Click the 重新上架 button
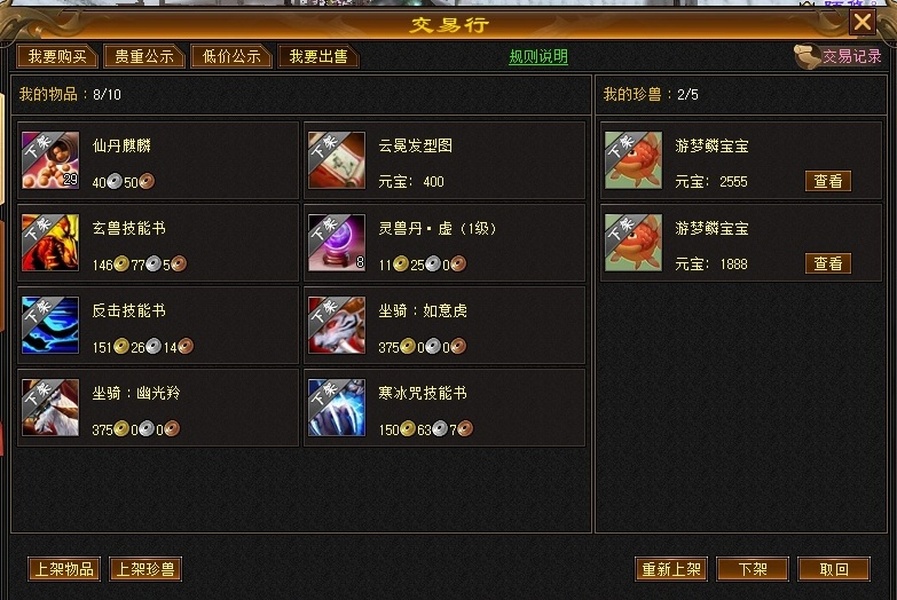897x600 pixels. pos(671,569)
